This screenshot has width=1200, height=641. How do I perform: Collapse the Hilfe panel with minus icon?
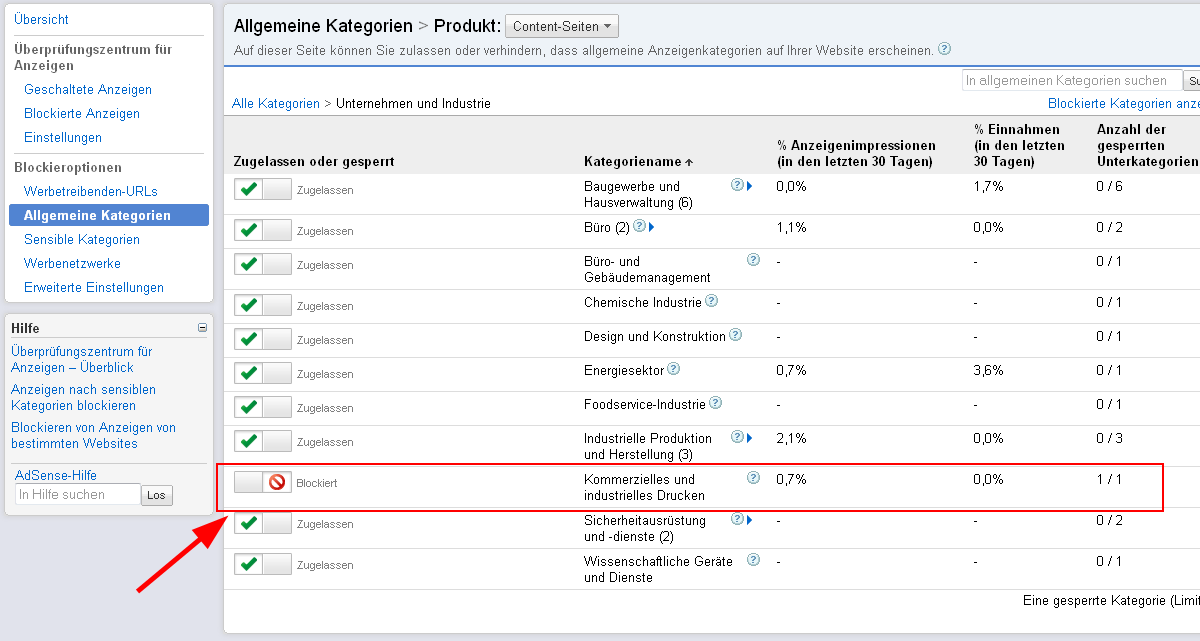[202, 327]
